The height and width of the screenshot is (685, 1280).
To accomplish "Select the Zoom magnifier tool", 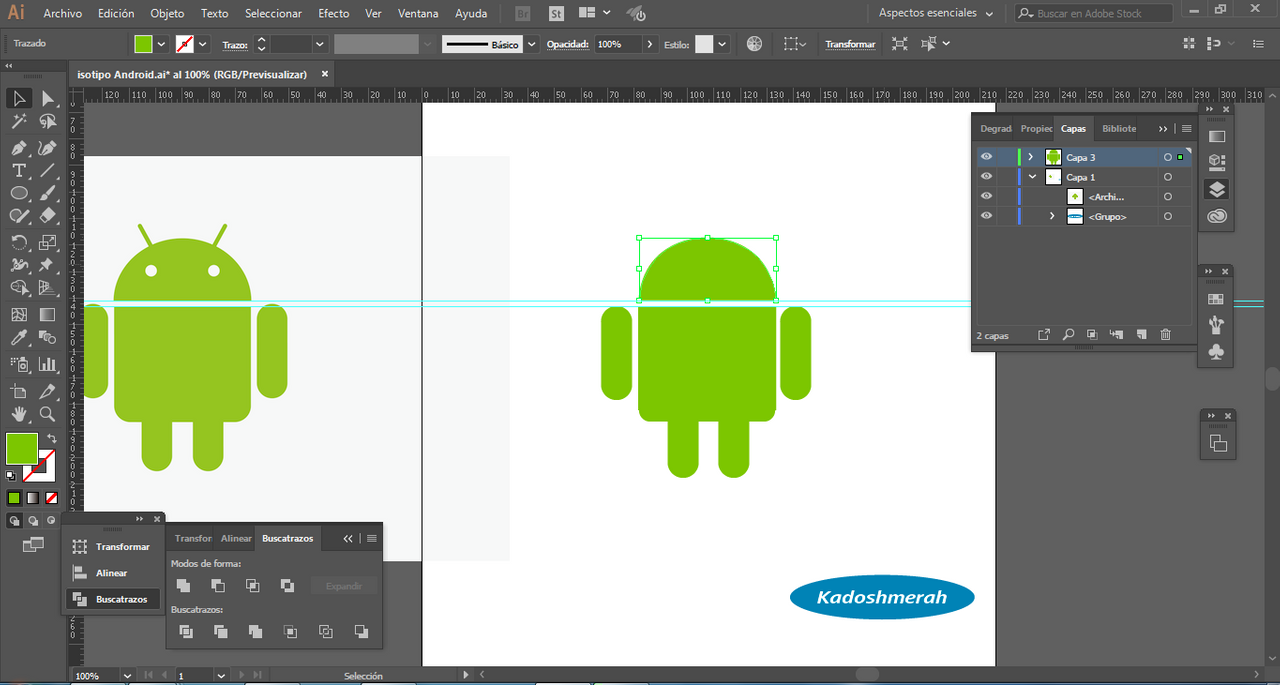I will click(48, 414).
